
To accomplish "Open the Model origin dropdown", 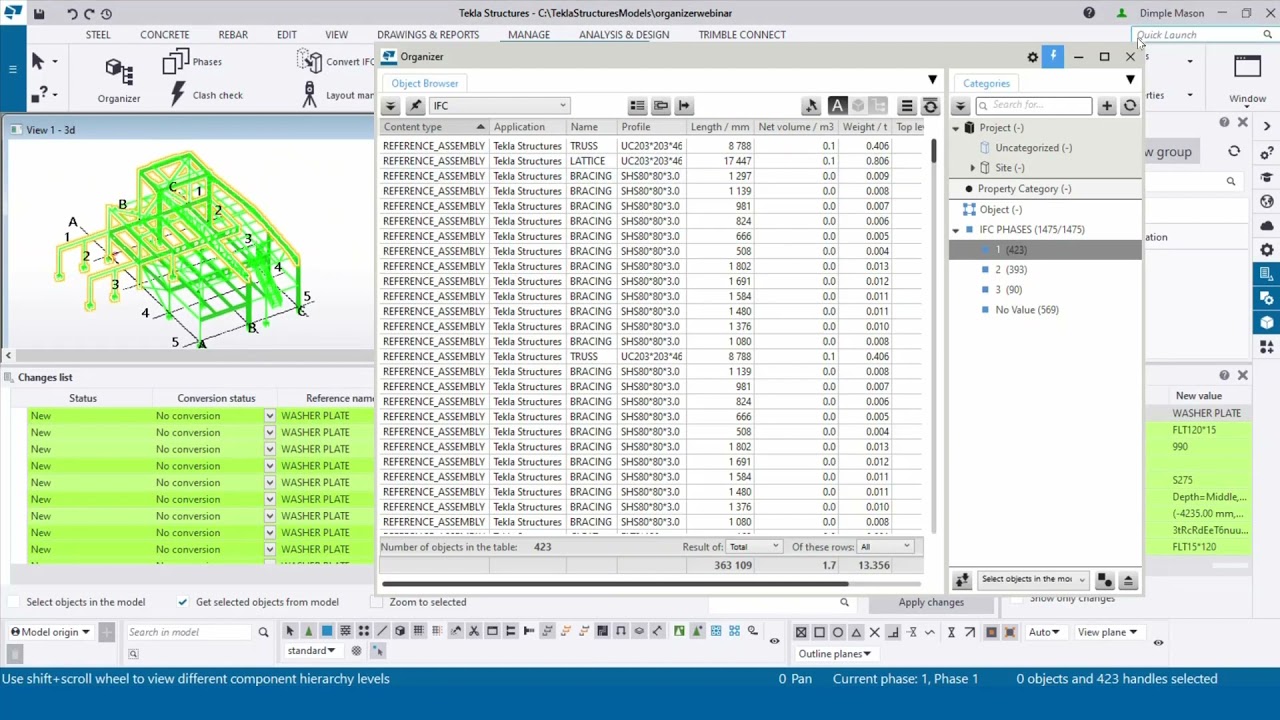I will click(x=50, y=632).
